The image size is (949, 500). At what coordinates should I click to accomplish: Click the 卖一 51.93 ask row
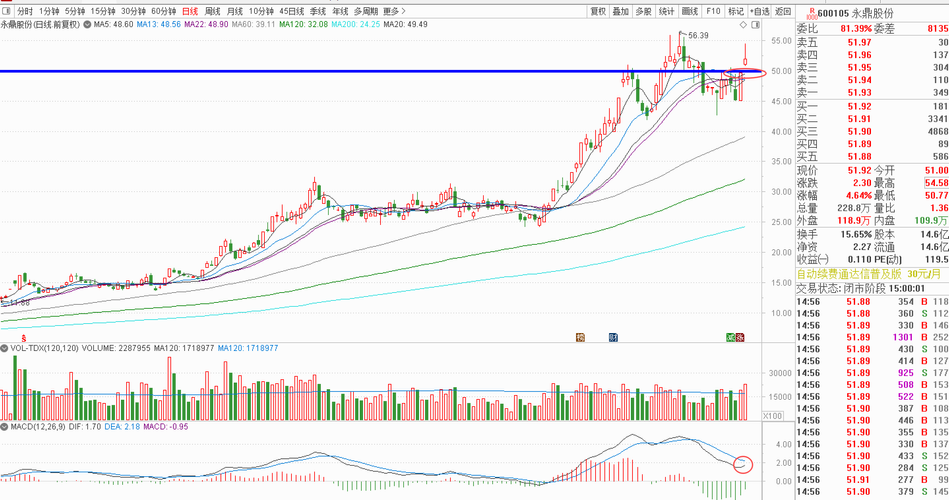[872, 93]
